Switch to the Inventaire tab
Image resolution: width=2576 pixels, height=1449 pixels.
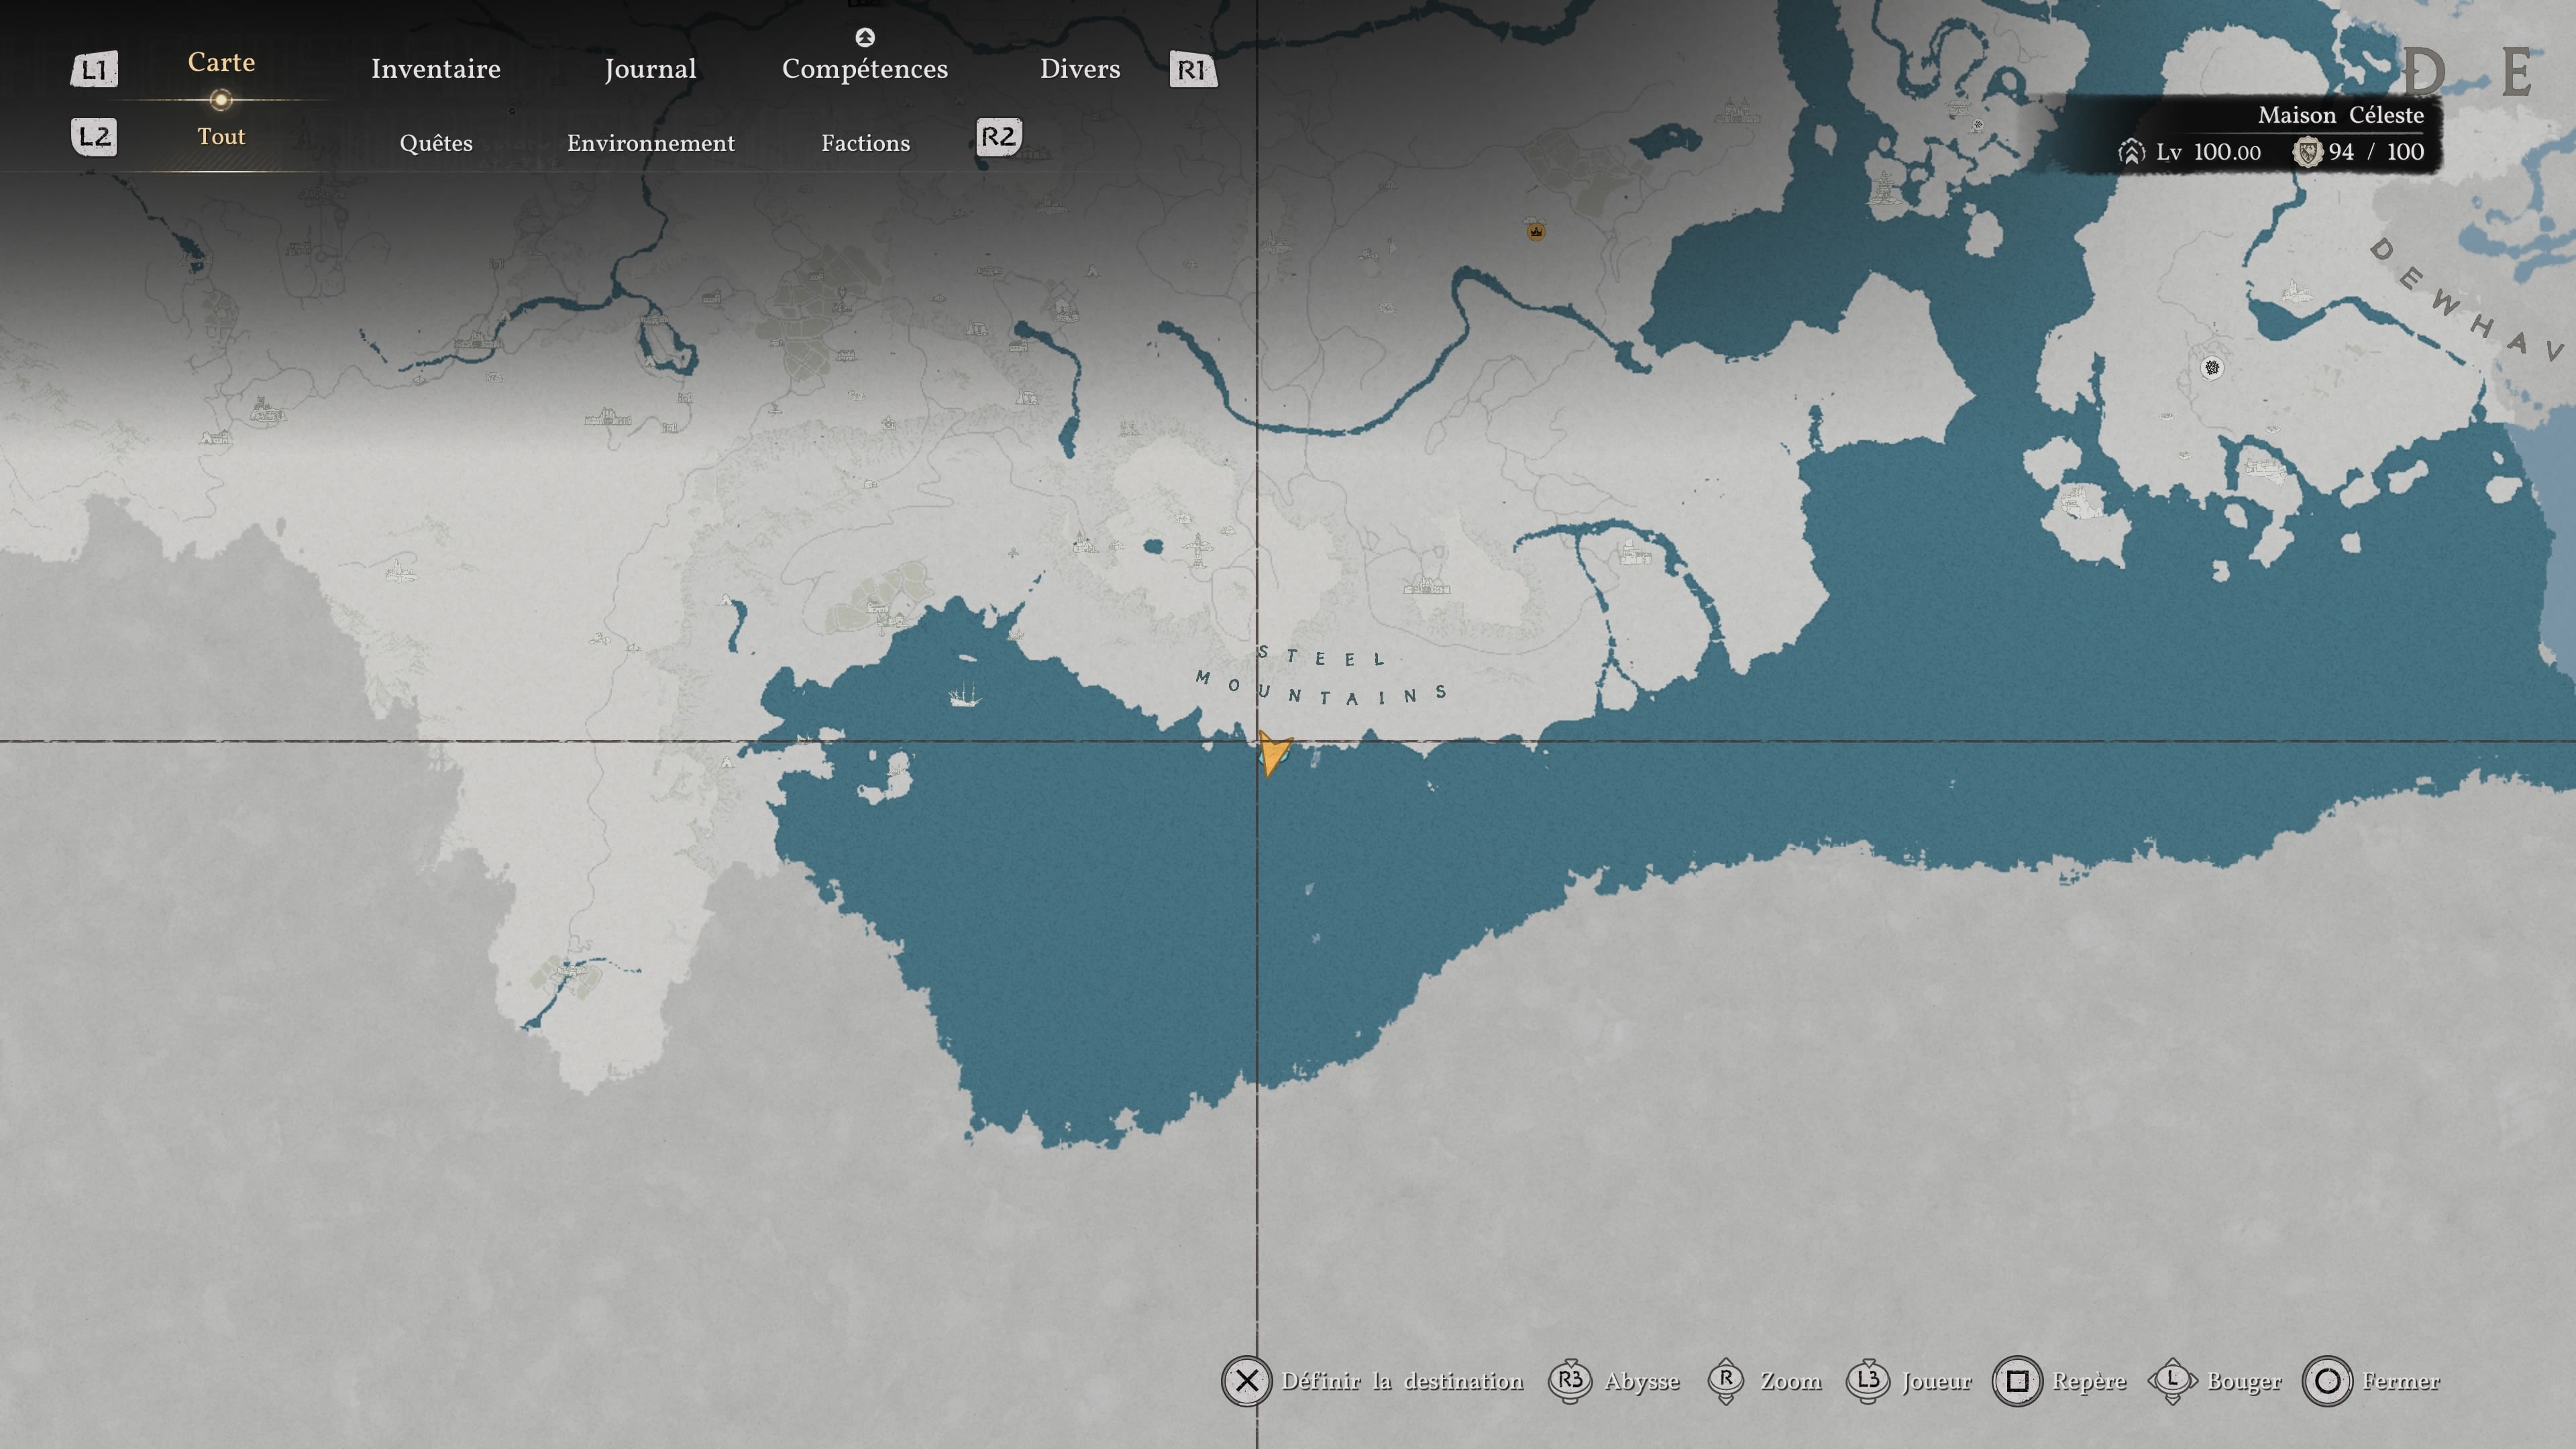[435, 69]
